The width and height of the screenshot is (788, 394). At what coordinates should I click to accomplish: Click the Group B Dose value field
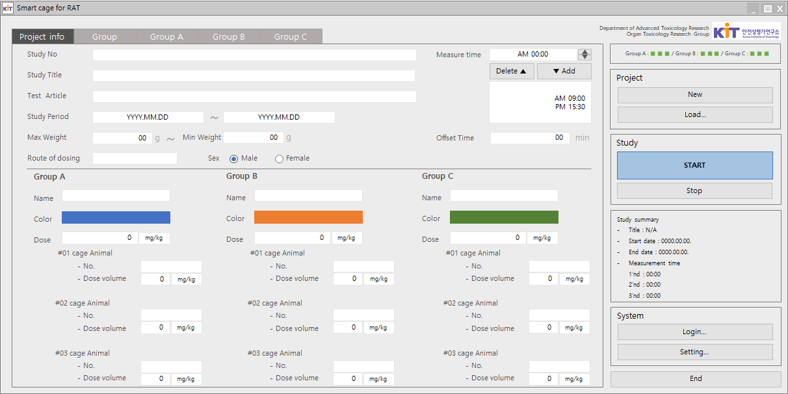[292, 238]
